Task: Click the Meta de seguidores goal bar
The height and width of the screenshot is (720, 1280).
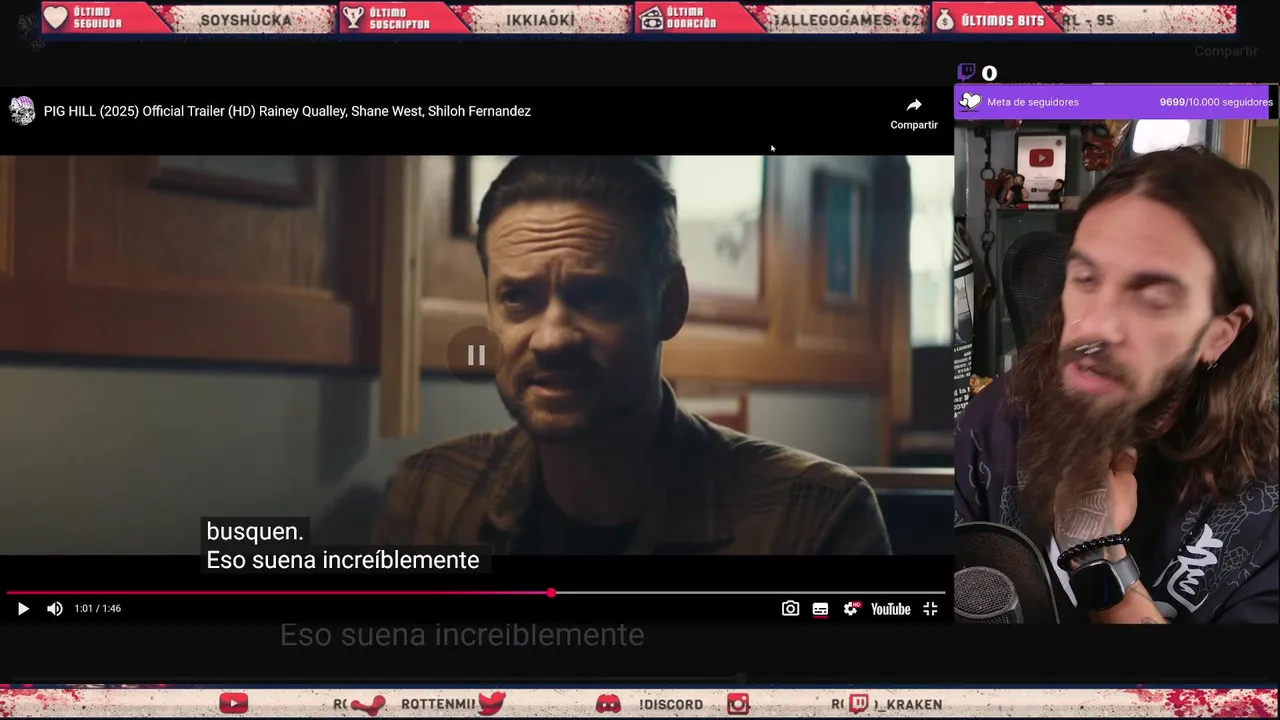Action: point(1115,102)
